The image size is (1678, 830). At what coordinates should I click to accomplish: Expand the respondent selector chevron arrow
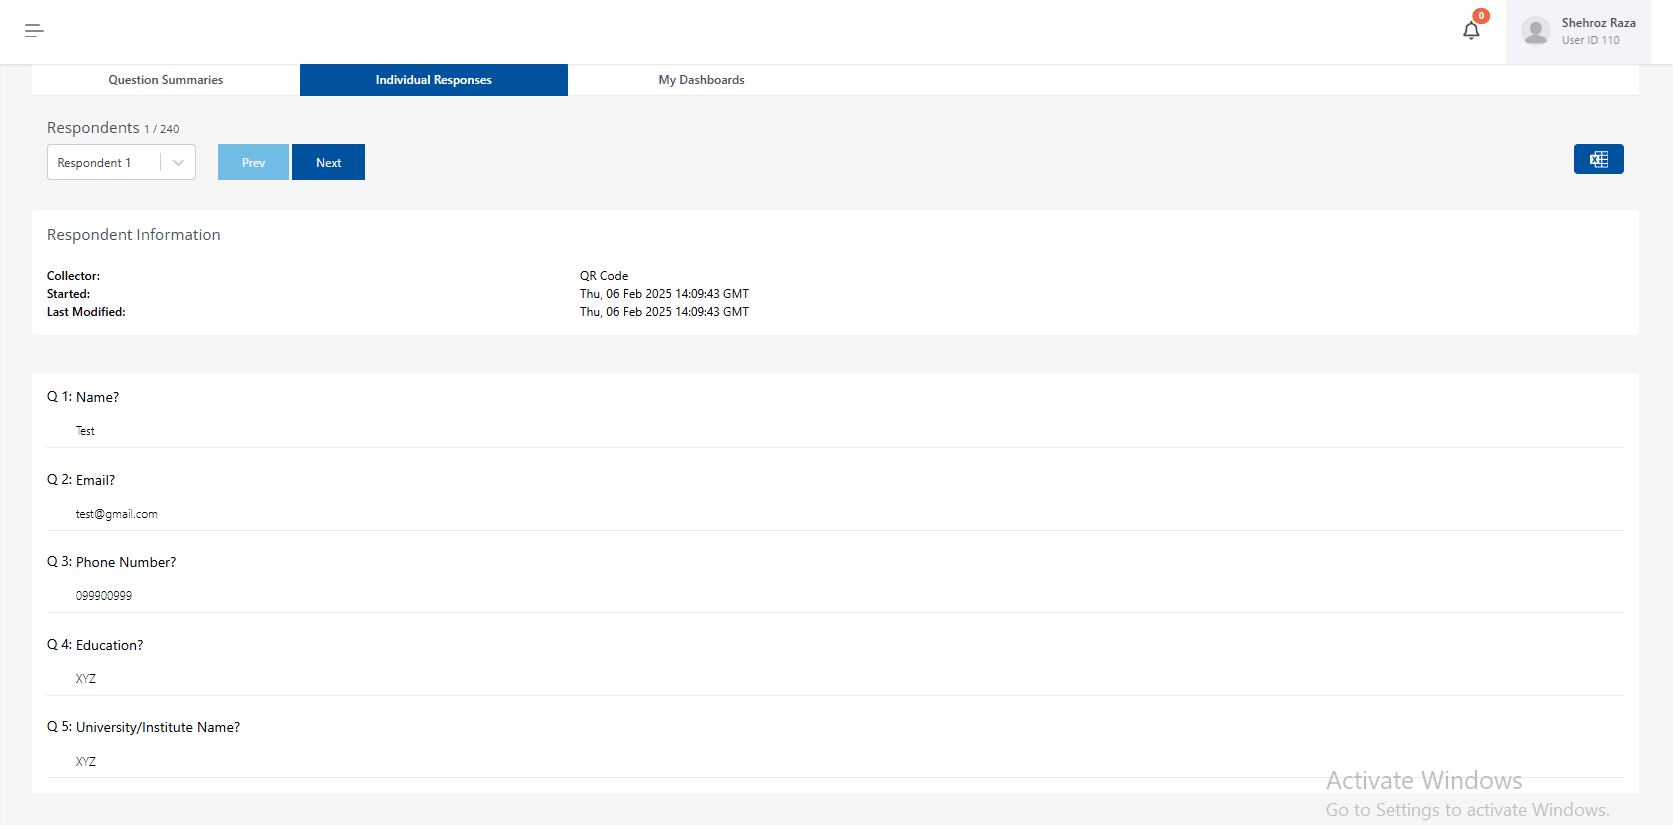178,163
